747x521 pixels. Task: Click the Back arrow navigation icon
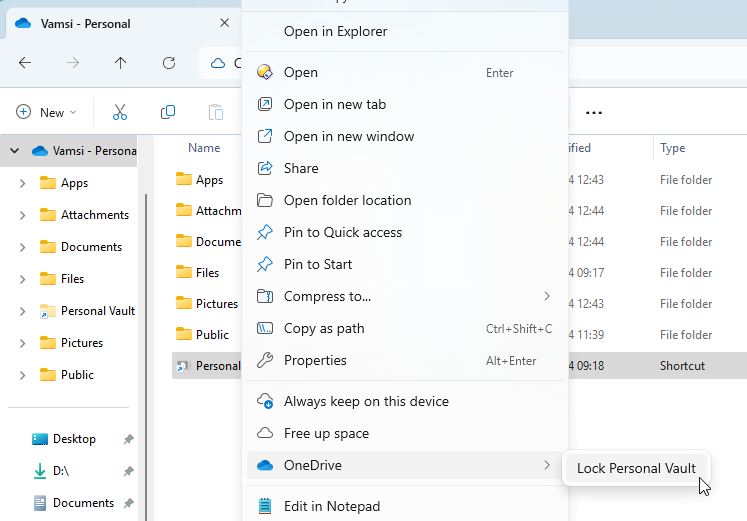click(x=25, y=62)
